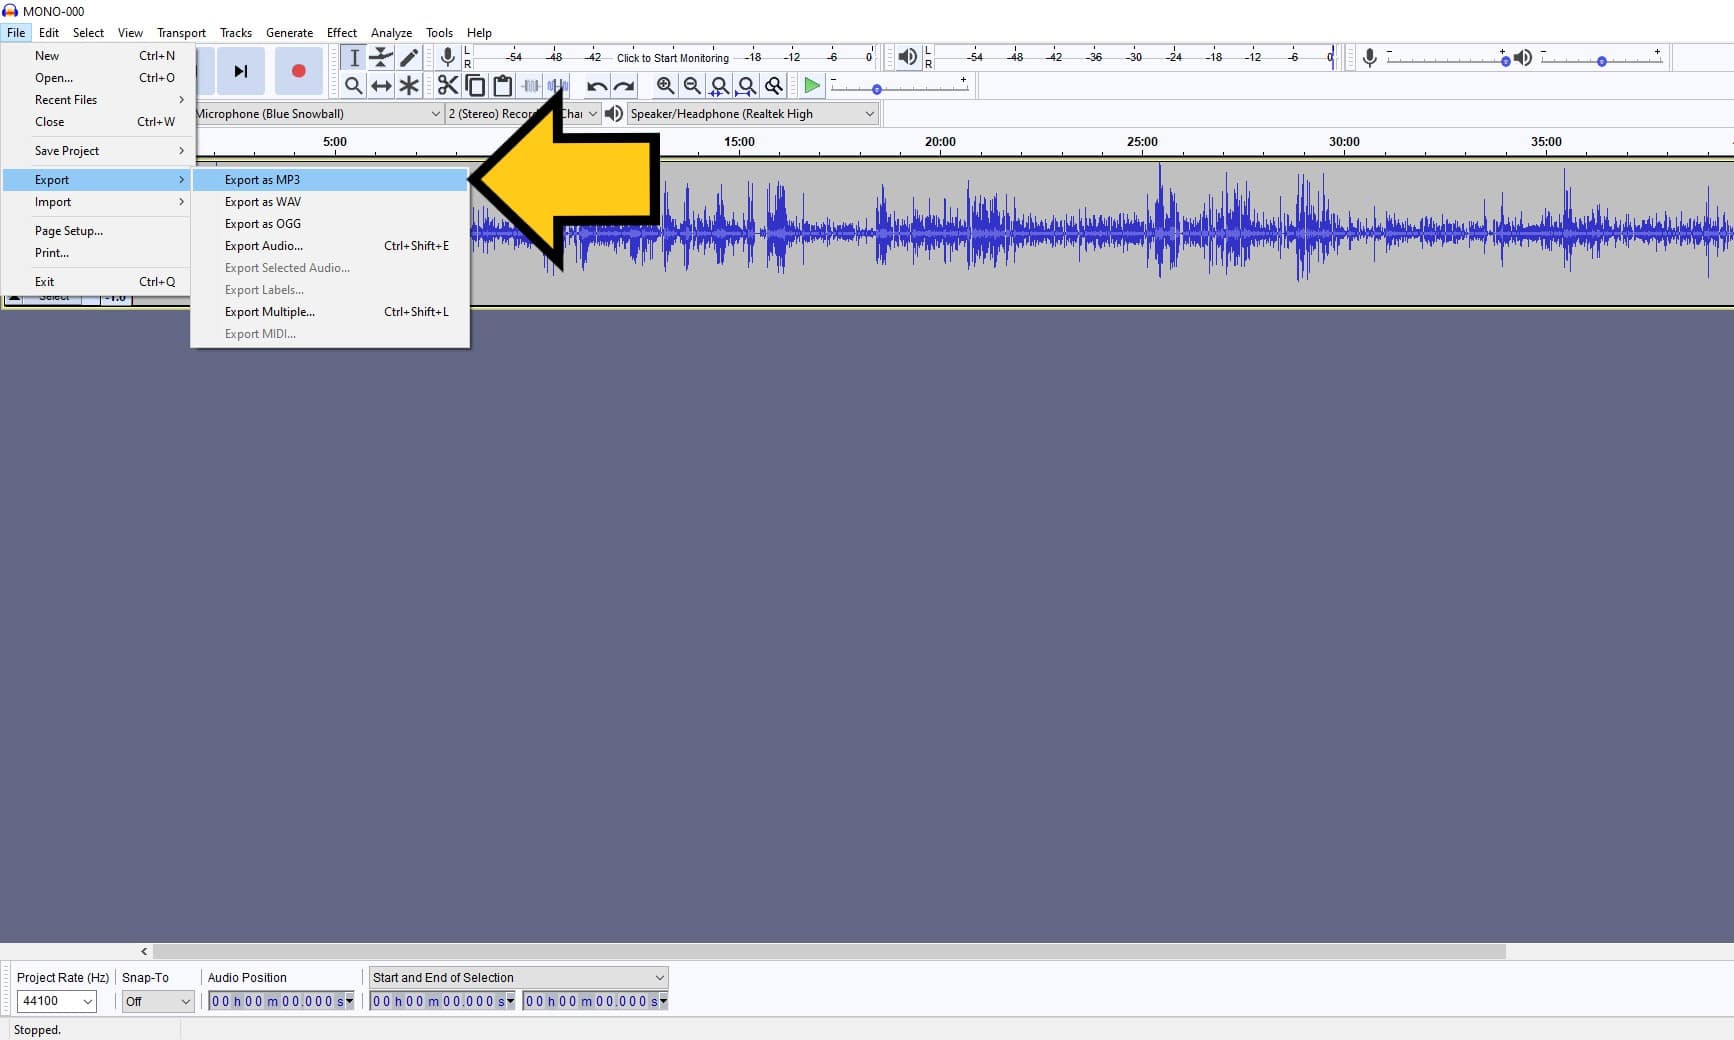Screen dimensions: 1734x1040
Task: Activate the Multi-tool
Action: [x=409, y=86]
